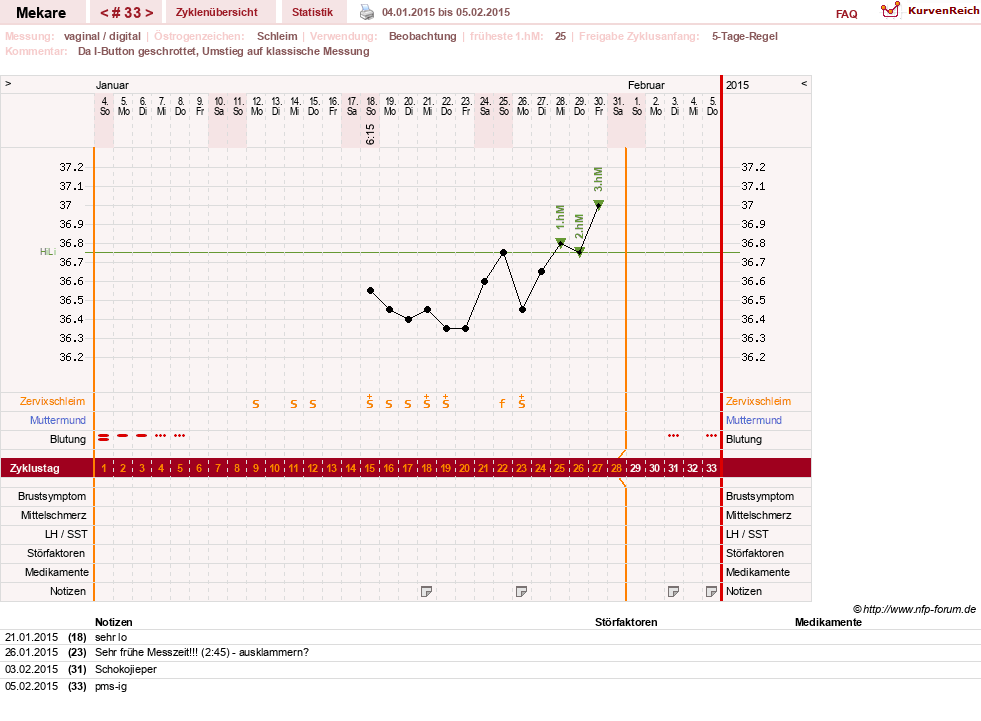This screenshot has width=981, height=721.
Task: Collapse chart with right < arrow
Action: coord(804,83)
